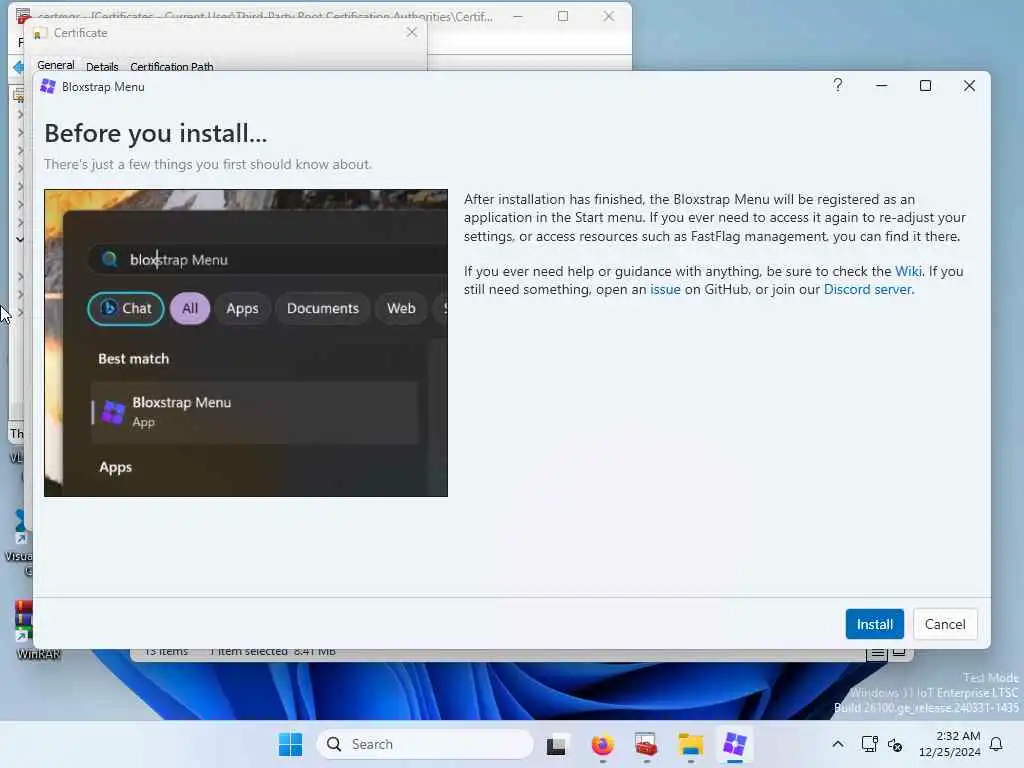Image resolution: width=1024 pixels, height=768 pixels.
Task: Open the red toolbox app in taskbar
Action: click(x=646, y=744)
